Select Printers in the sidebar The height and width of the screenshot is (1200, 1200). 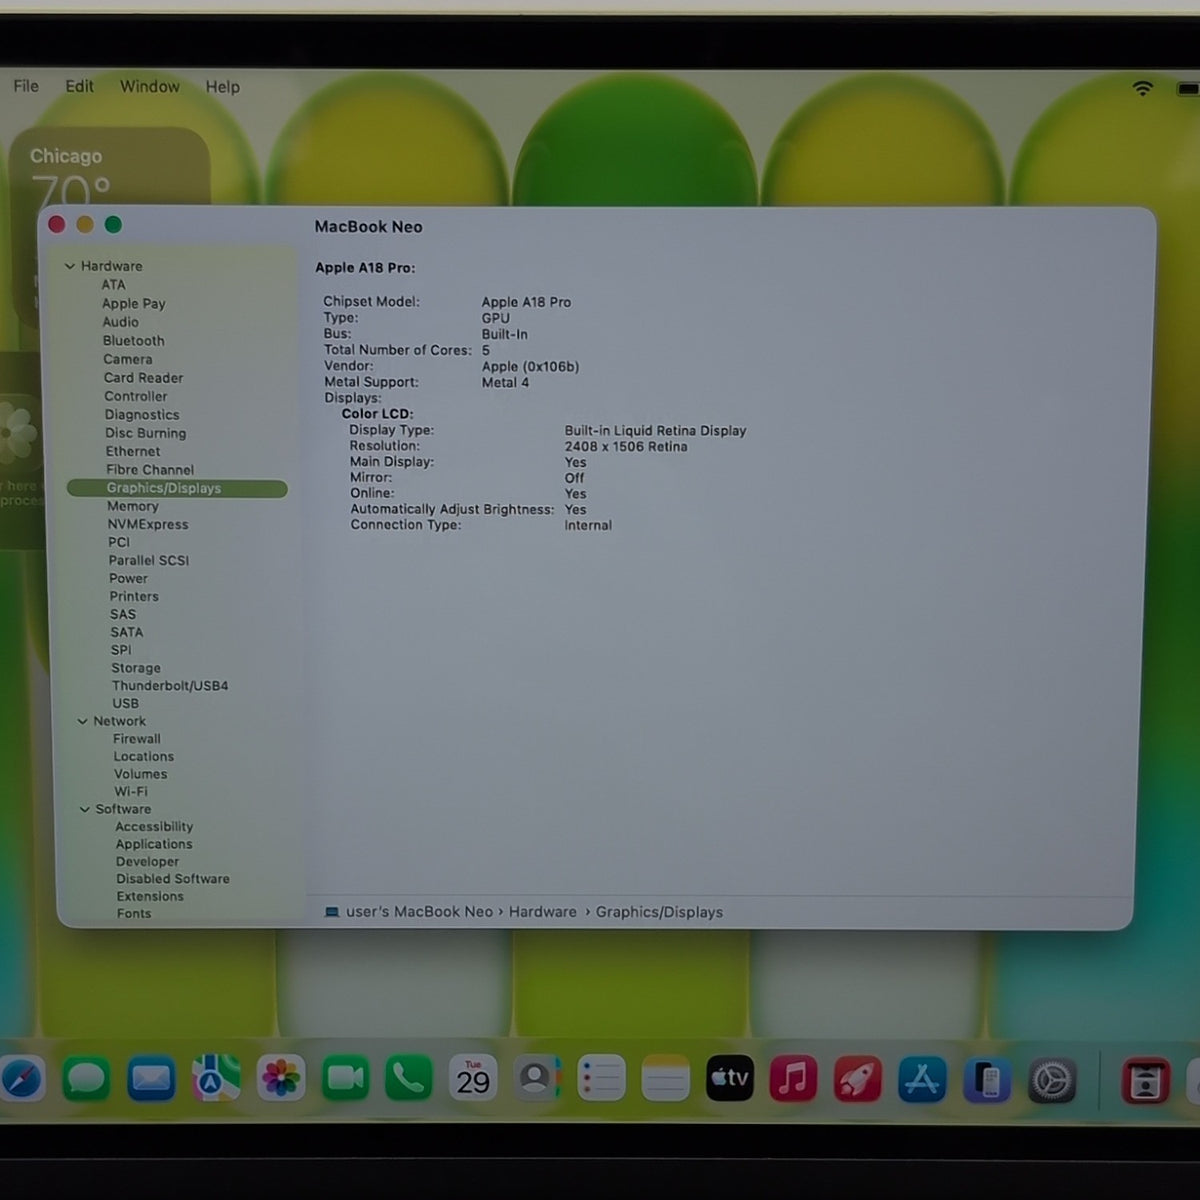click(x=134, y=596)
